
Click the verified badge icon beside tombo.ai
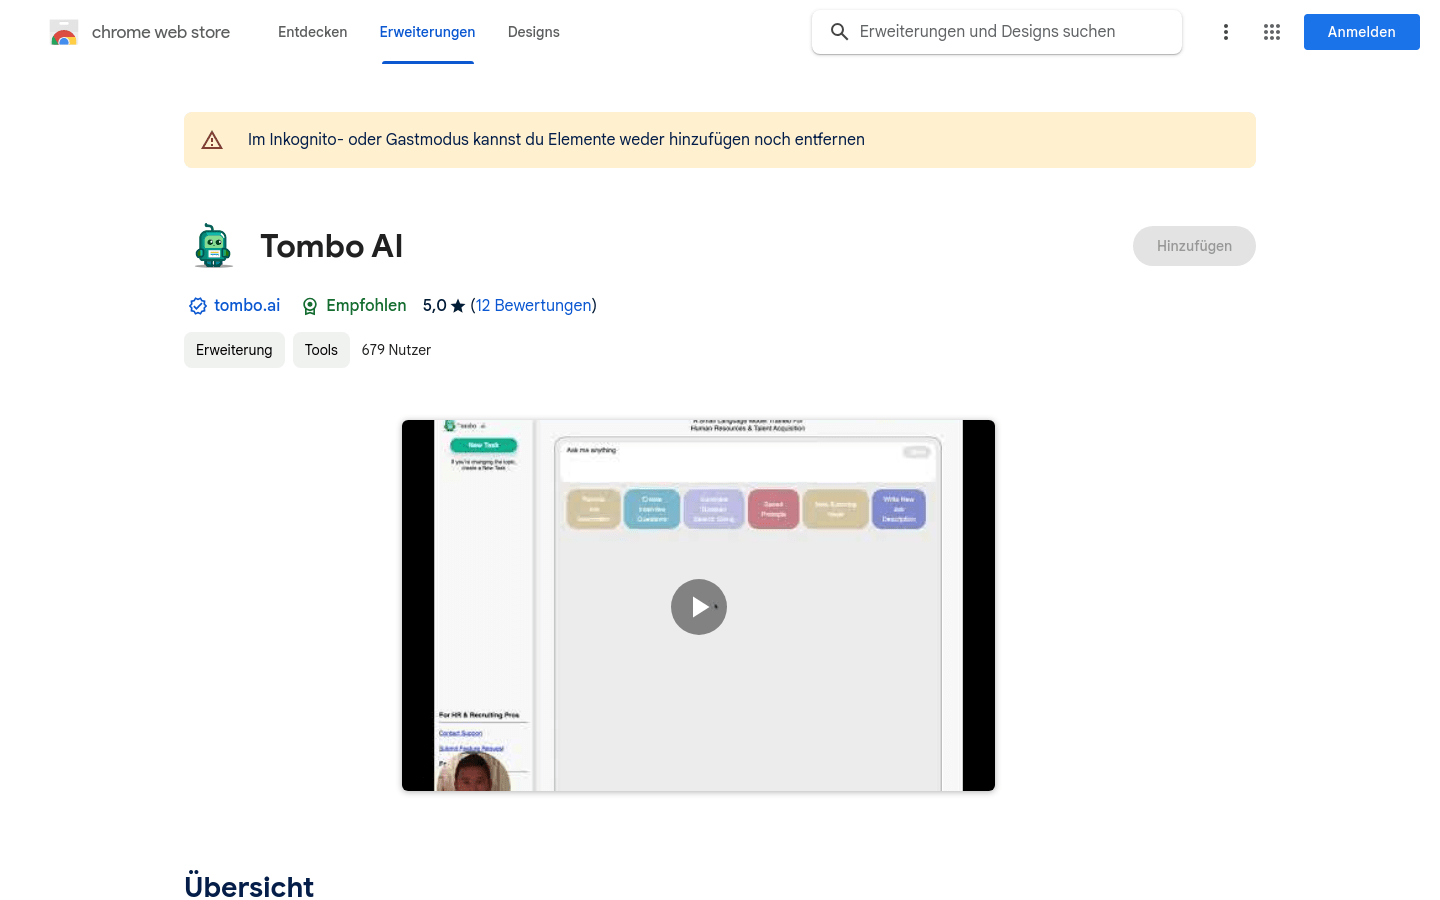198,306
